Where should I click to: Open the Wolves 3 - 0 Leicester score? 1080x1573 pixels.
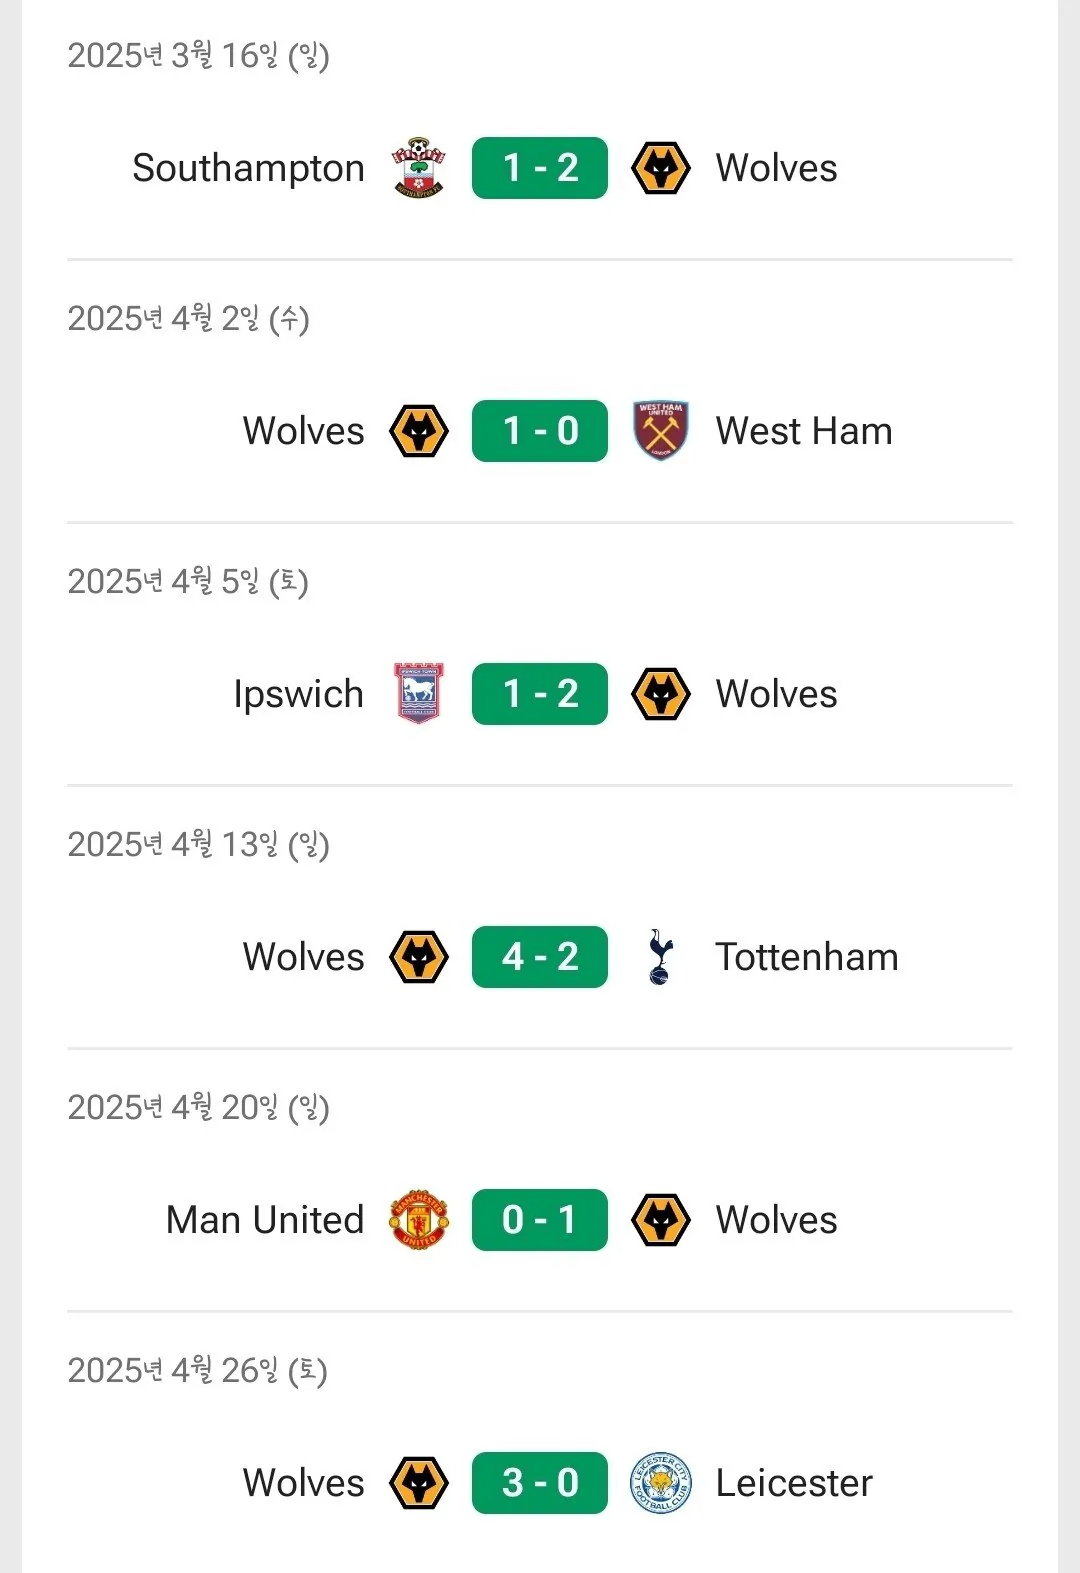pyautogui.click(x=540, y=1483)
